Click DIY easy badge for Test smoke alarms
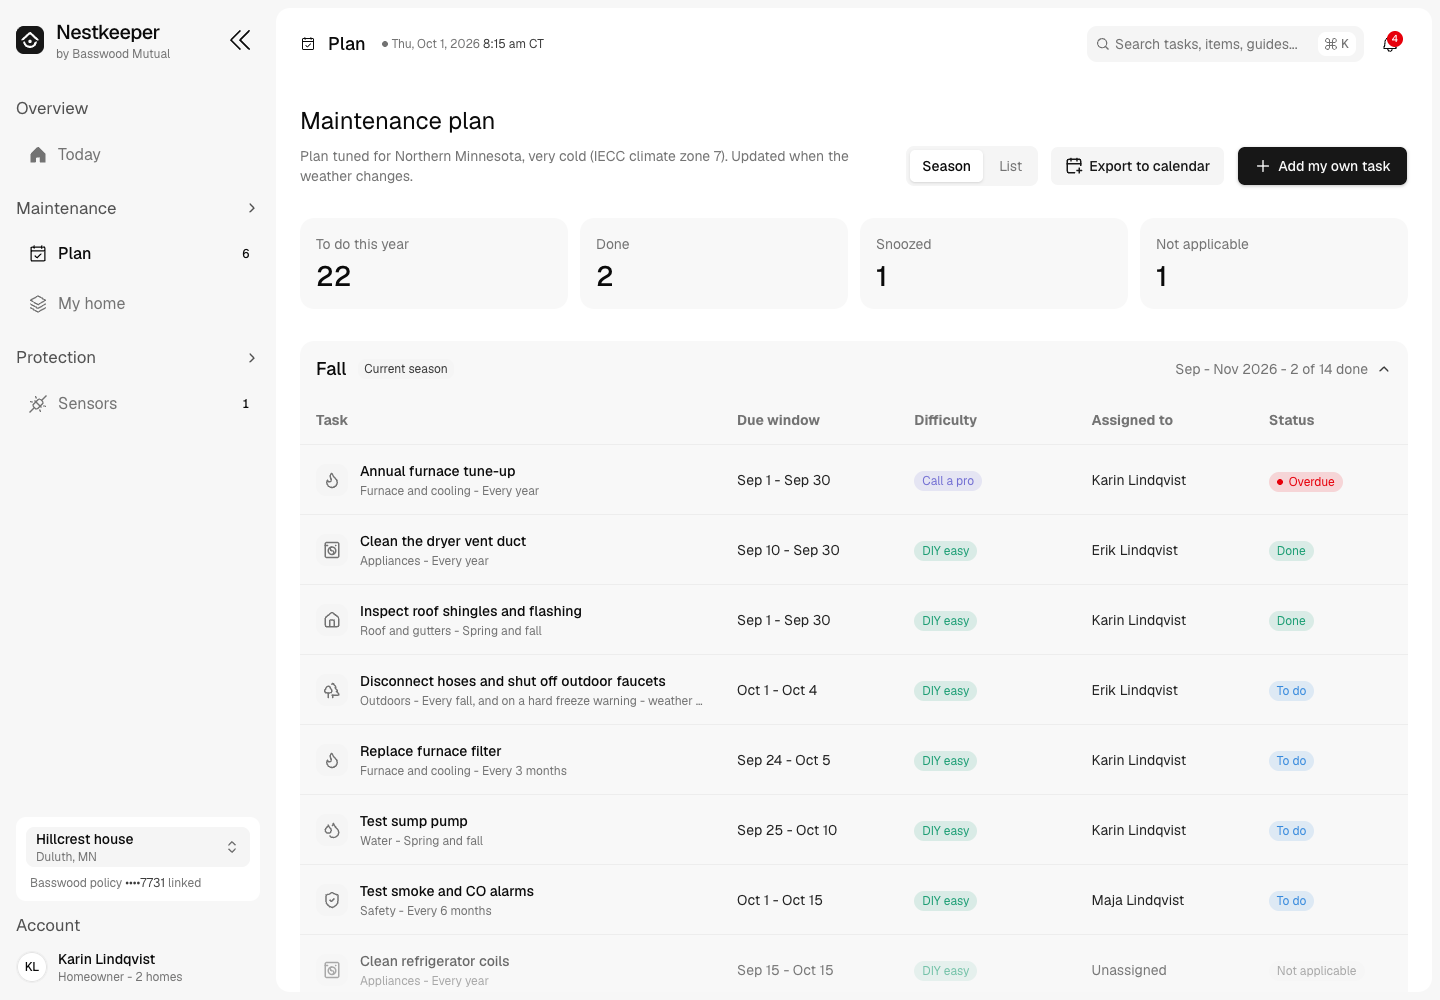Screen dimensions: 1440x1000 click(x=946, y=901)
